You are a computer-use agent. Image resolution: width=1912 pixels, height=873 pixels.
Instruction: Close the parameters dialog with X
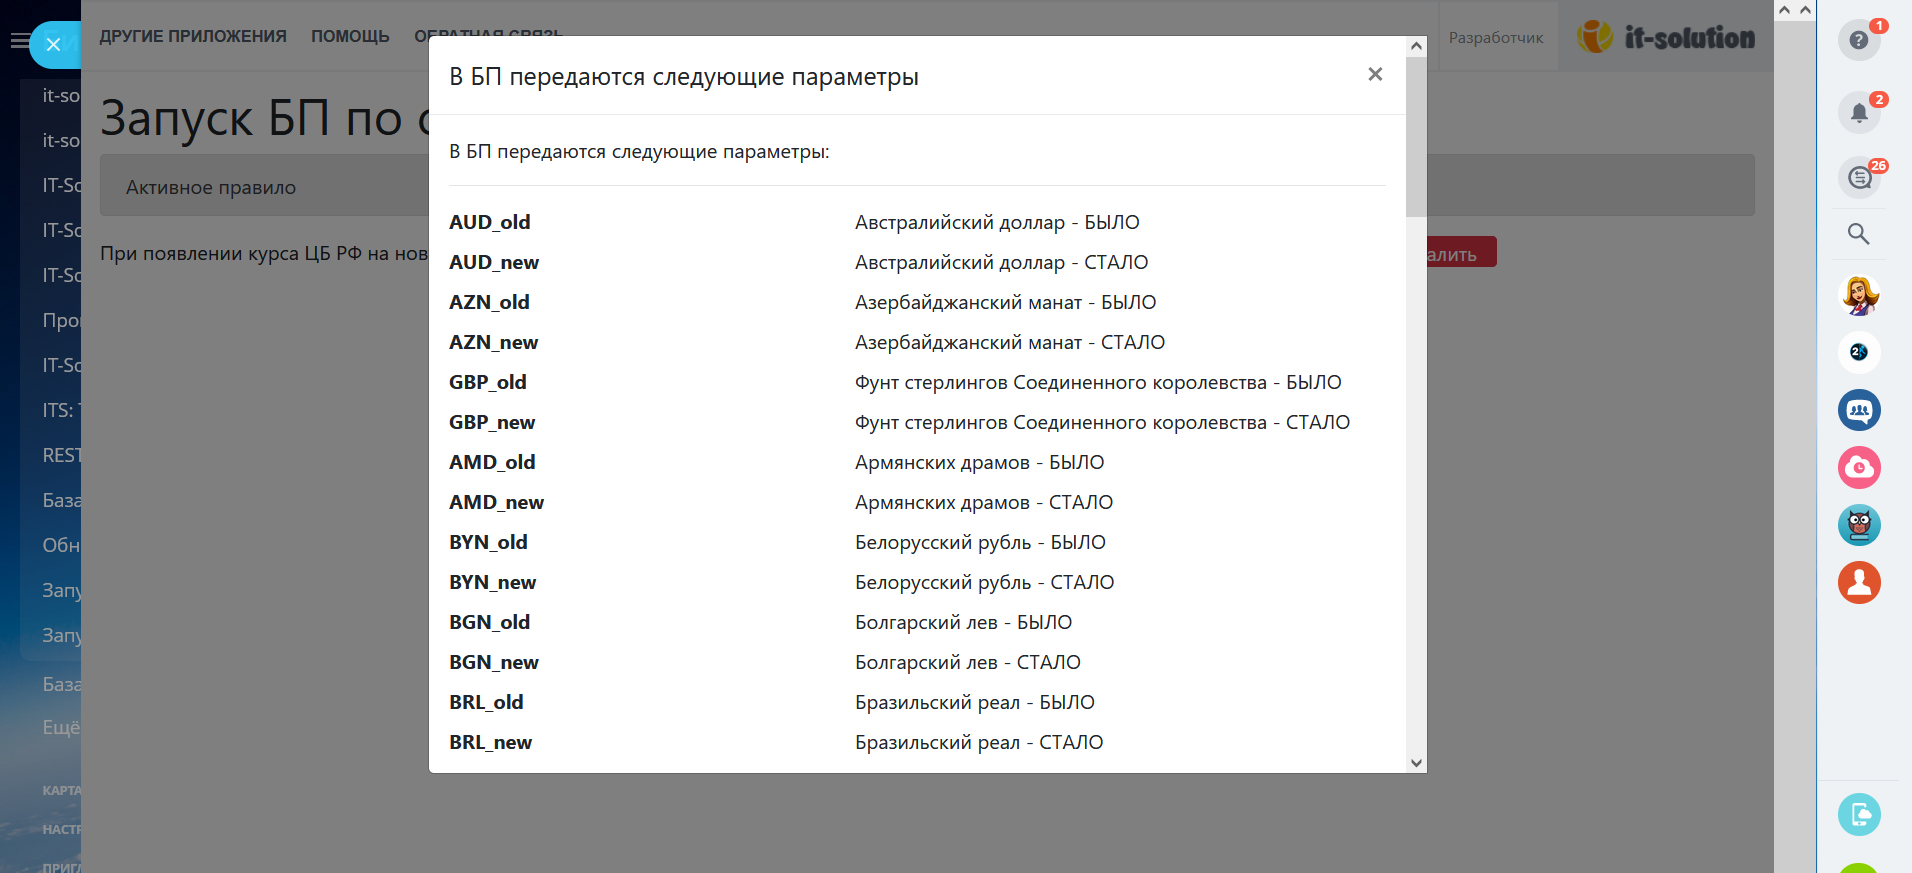(1375, 74)
